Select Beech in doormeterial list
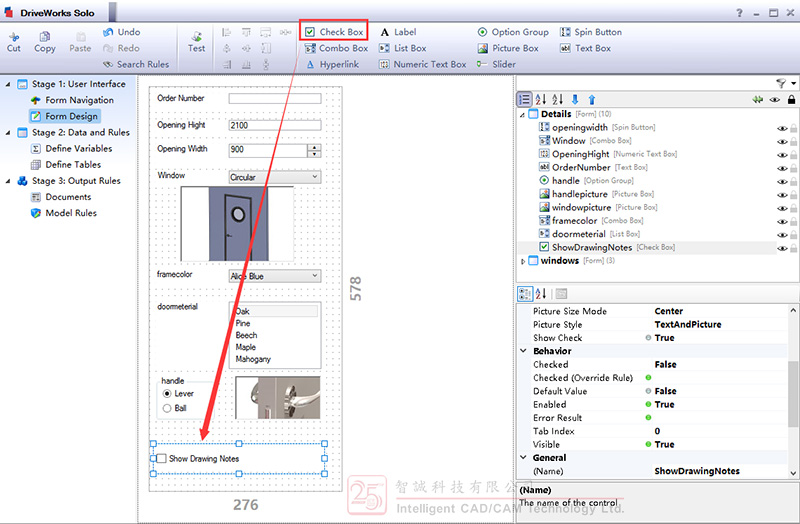 click(246, 335)
